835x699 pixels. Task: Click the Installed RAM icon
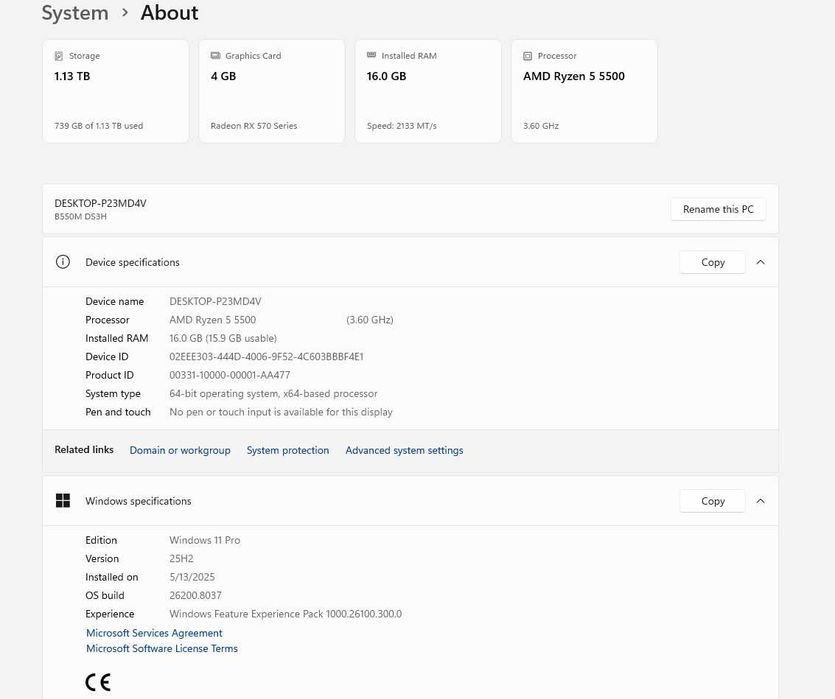(x=371, y=56)
